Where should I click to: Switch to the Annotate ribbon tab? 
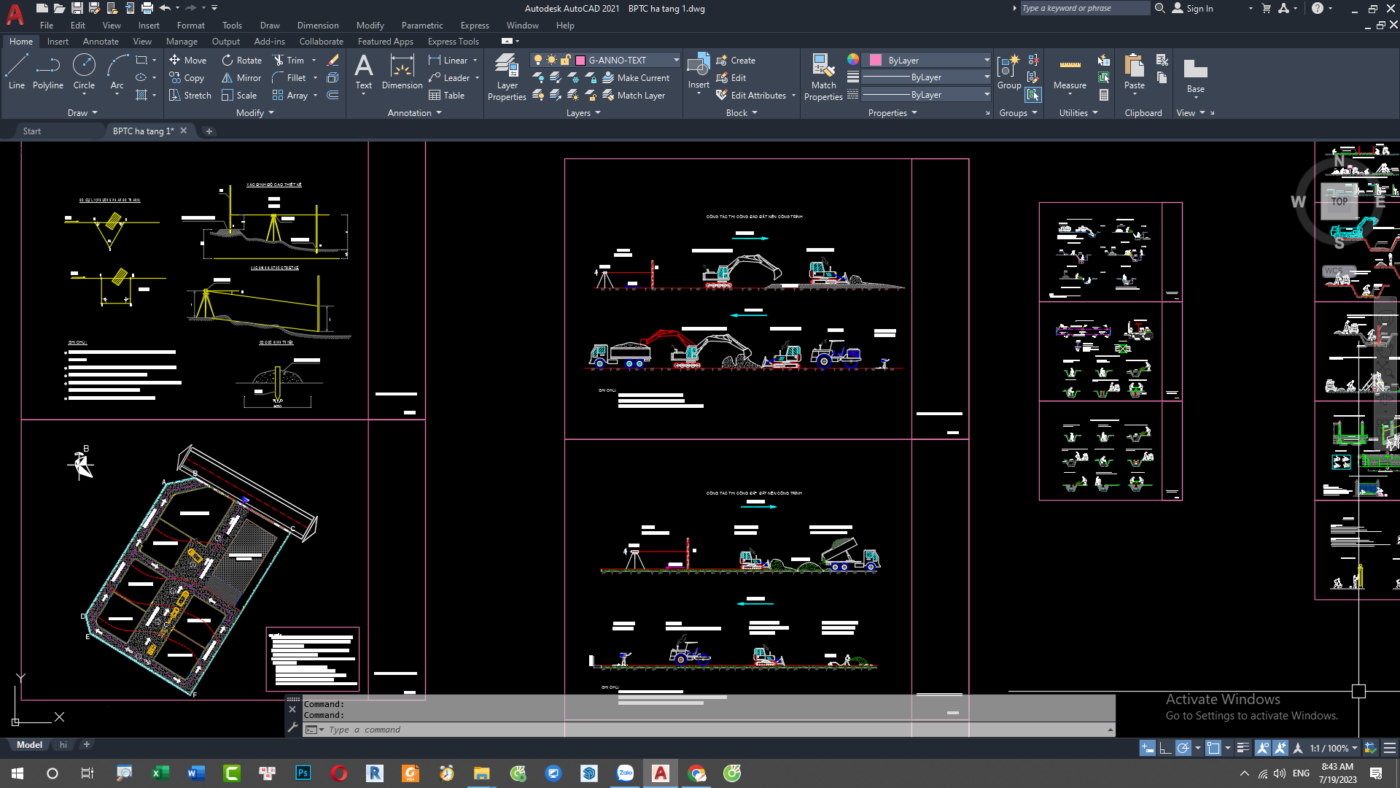tap(100, 42)
